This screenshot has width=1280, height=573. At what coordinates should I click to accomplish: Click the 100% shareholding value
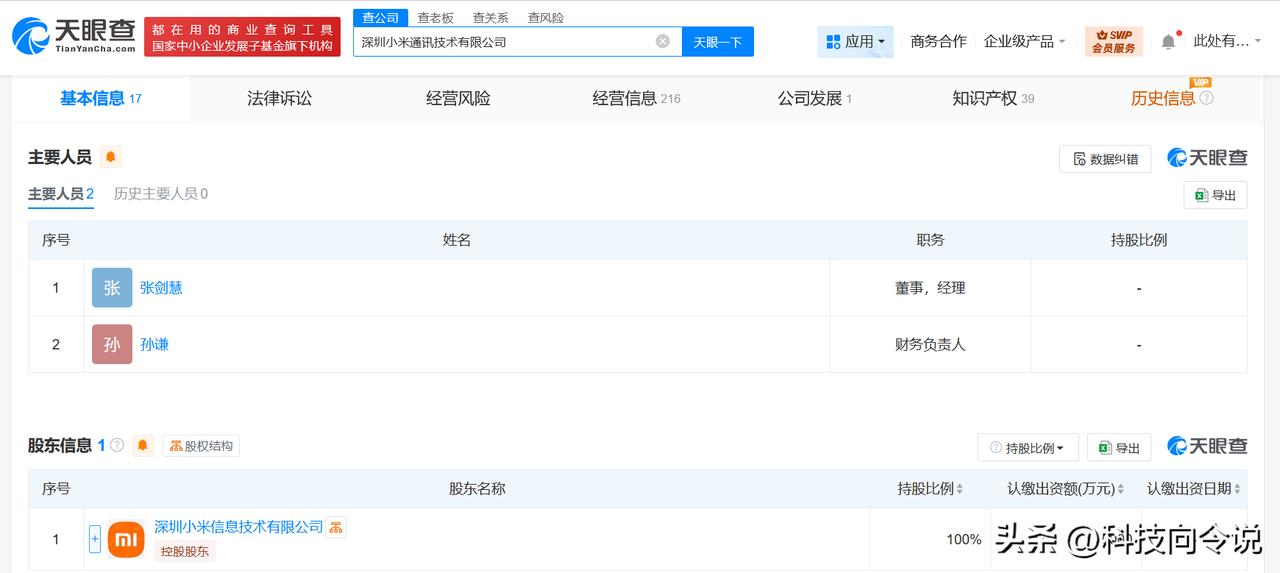pos(964,539)
